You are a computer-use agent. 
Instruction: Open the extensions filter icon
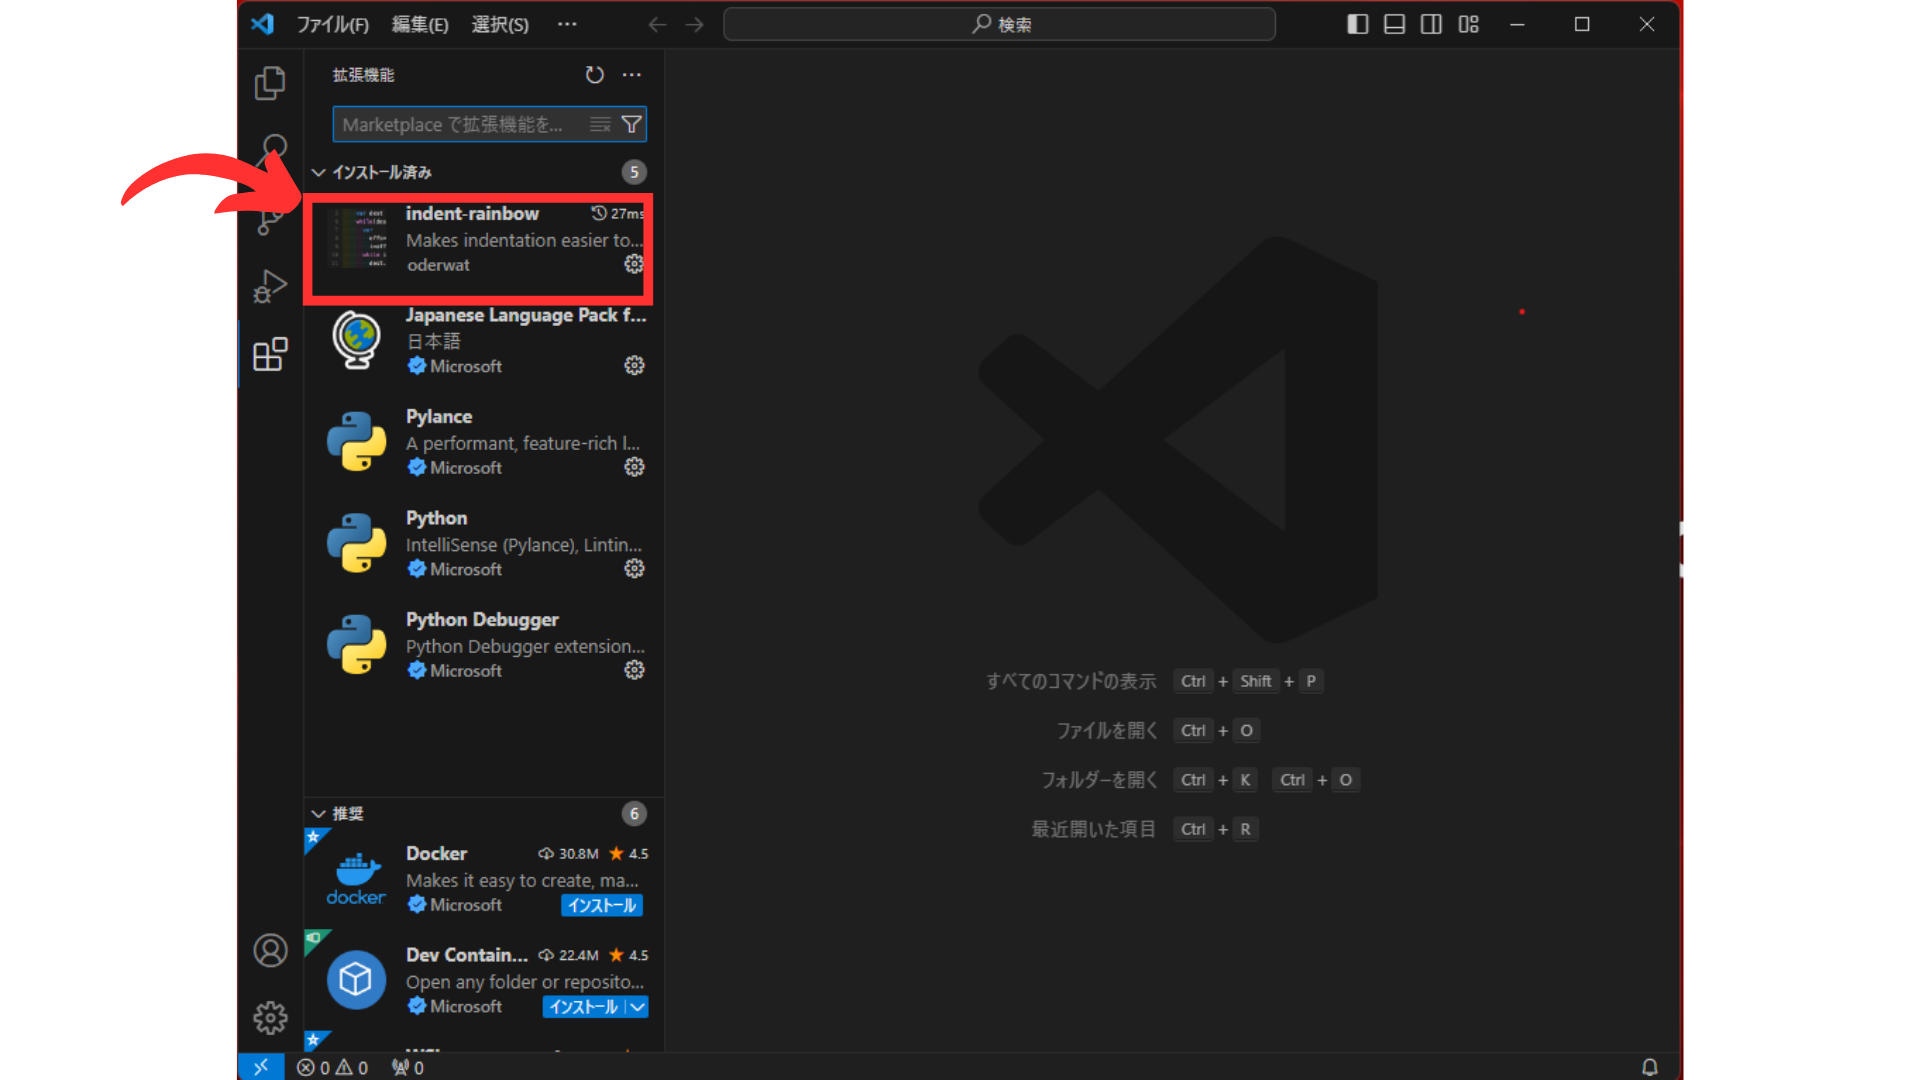(x=631, y=124)
